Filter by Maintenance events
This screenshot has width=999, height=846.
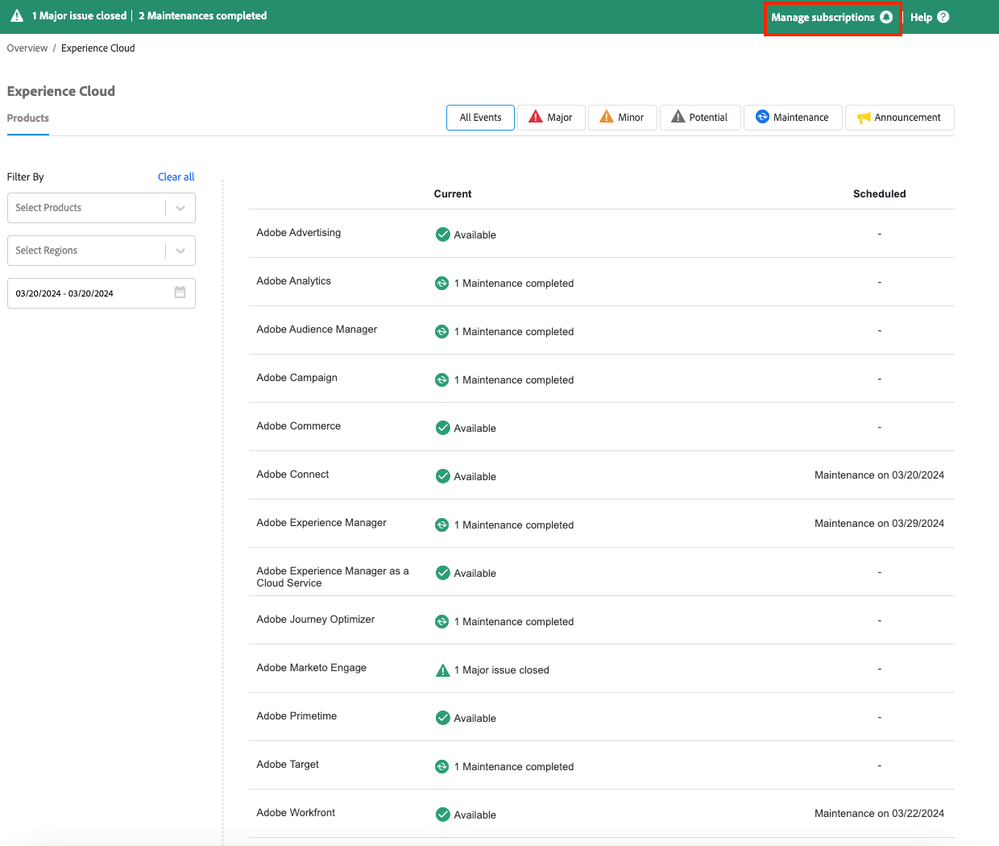(793, 118)
